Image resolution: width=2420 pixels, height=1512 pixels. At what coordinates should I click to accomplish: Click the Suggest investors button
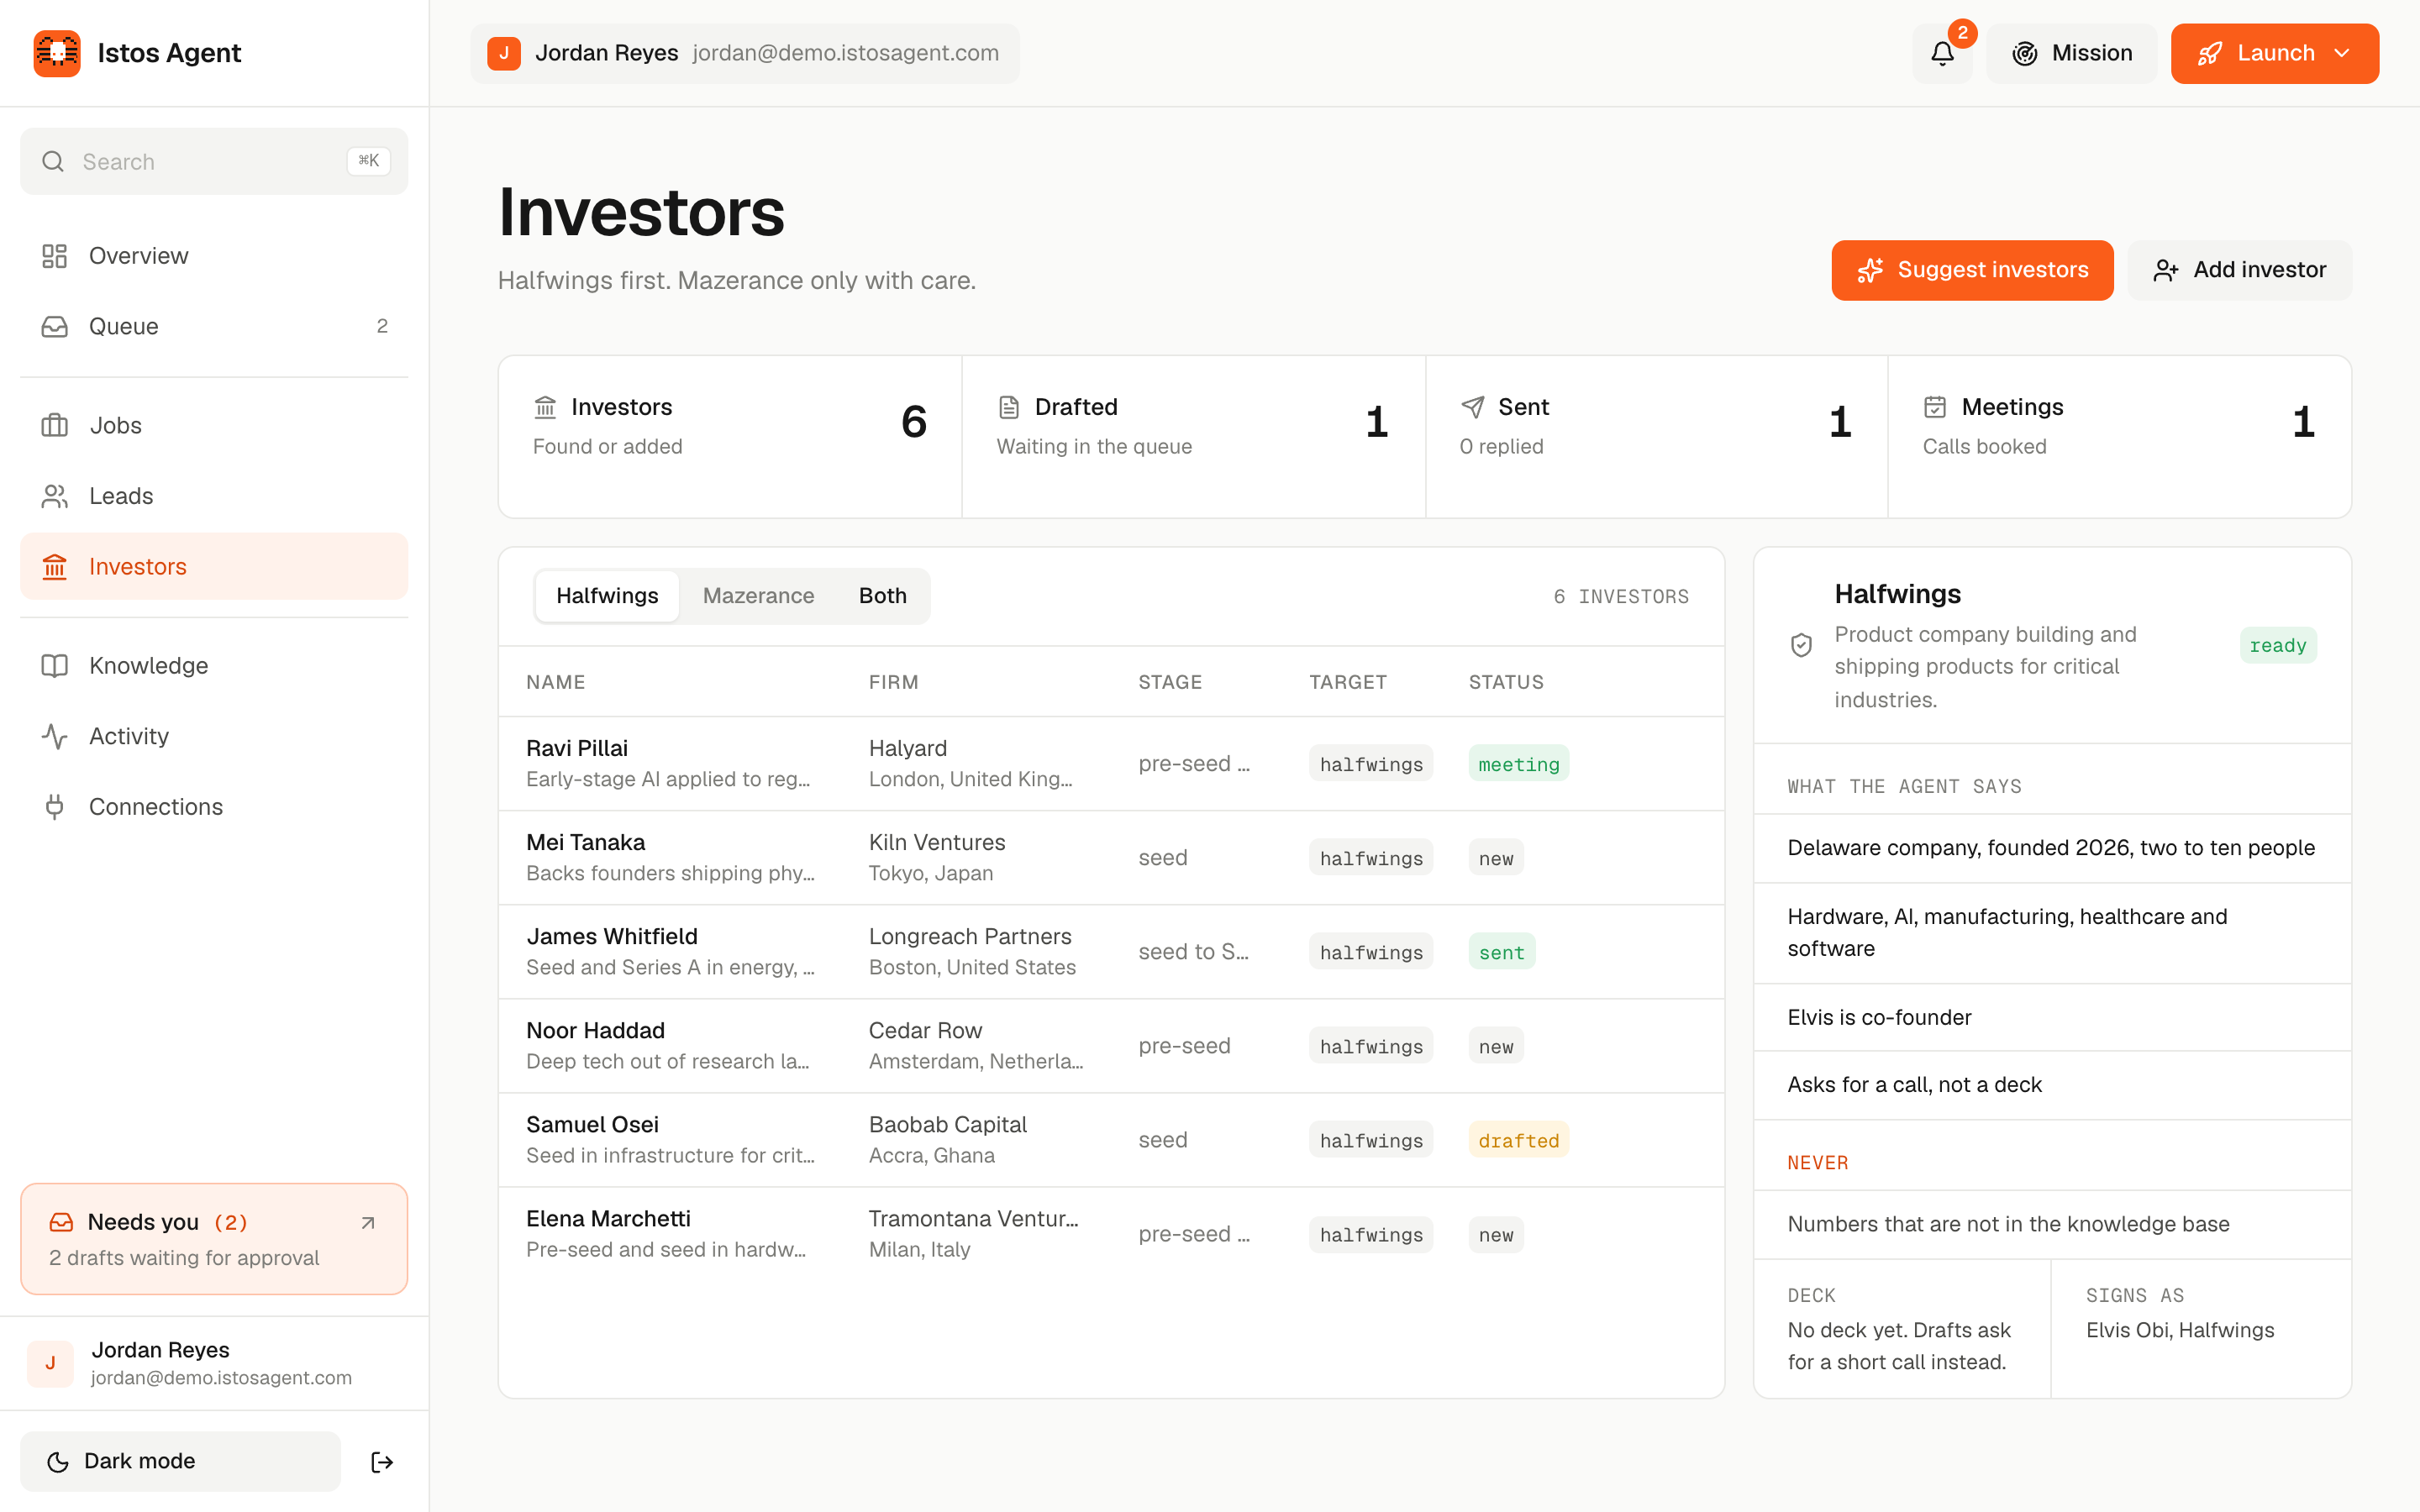[x=1972, y=270]
